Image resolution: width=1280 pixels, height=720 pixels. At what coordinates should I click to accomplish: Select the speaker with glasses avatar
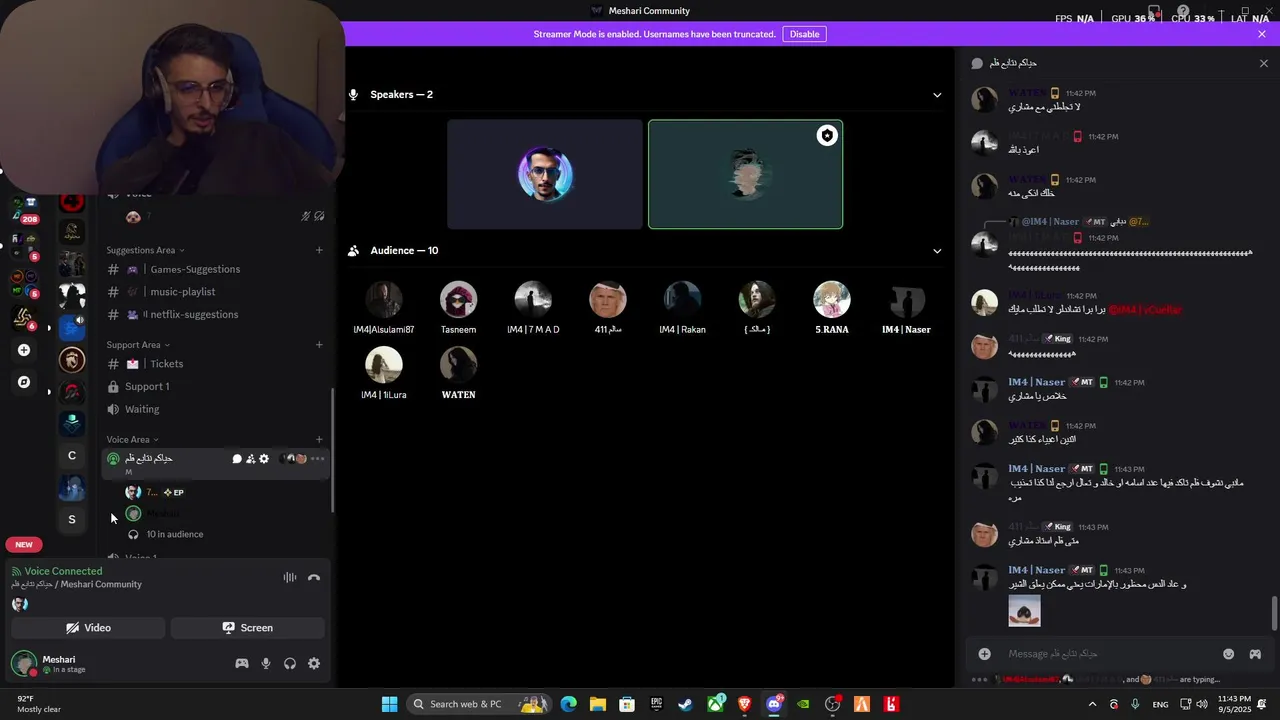[x=545, y=174]
